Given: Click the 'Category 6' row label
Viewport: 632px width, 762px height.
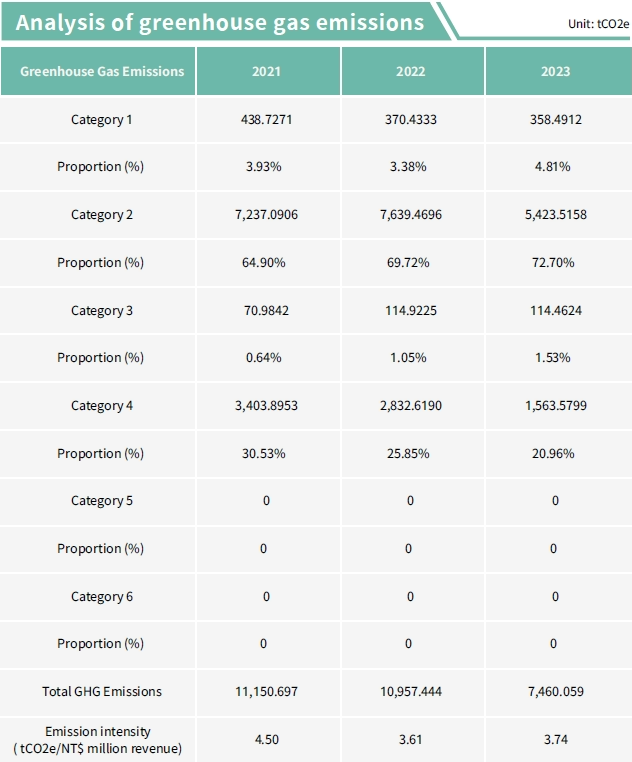Looking at the screenshot, I should tap(101, 596).
